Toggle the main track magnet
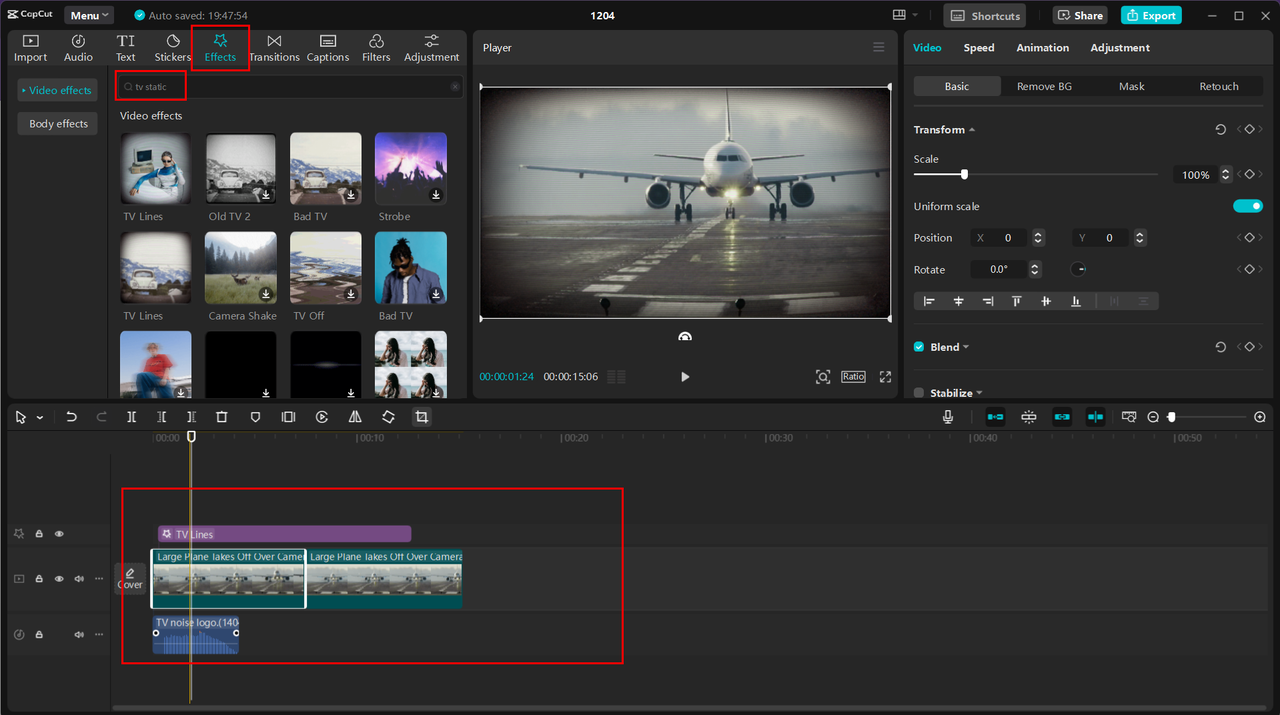The width and height of the screenshot is (1280, 715). [x=995, y=417]
